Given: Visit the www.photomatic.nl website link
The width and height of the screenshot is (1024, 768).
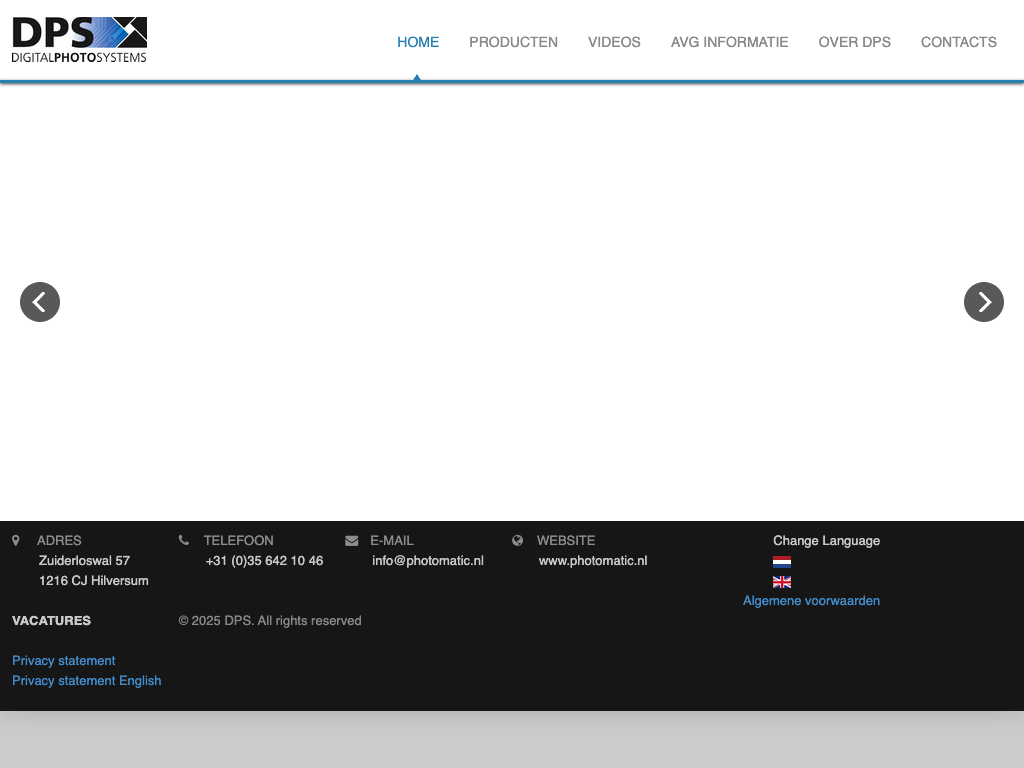Looking at the screenshot, I should click(593, 561).
